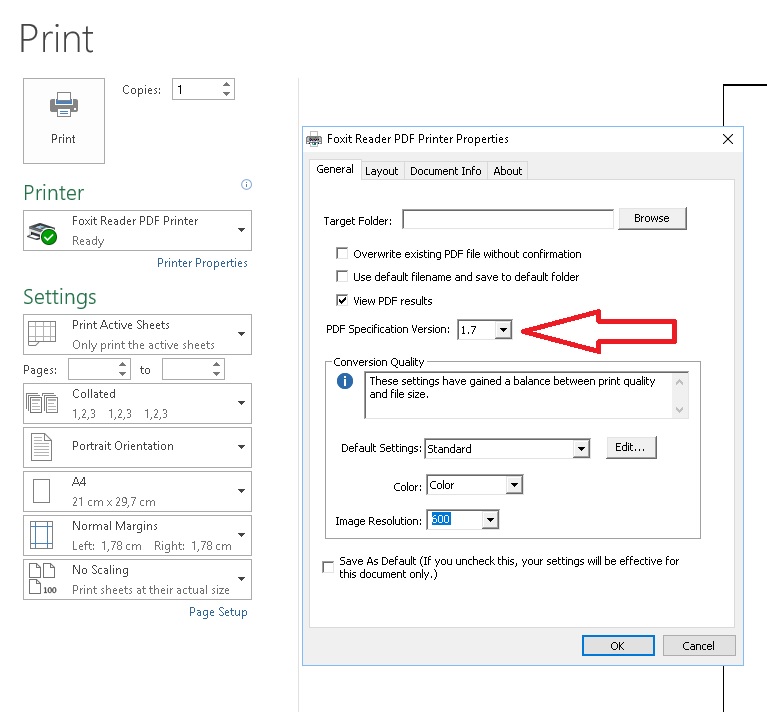
Task: Open the Color mode dropdown
Action: [514, 485]
